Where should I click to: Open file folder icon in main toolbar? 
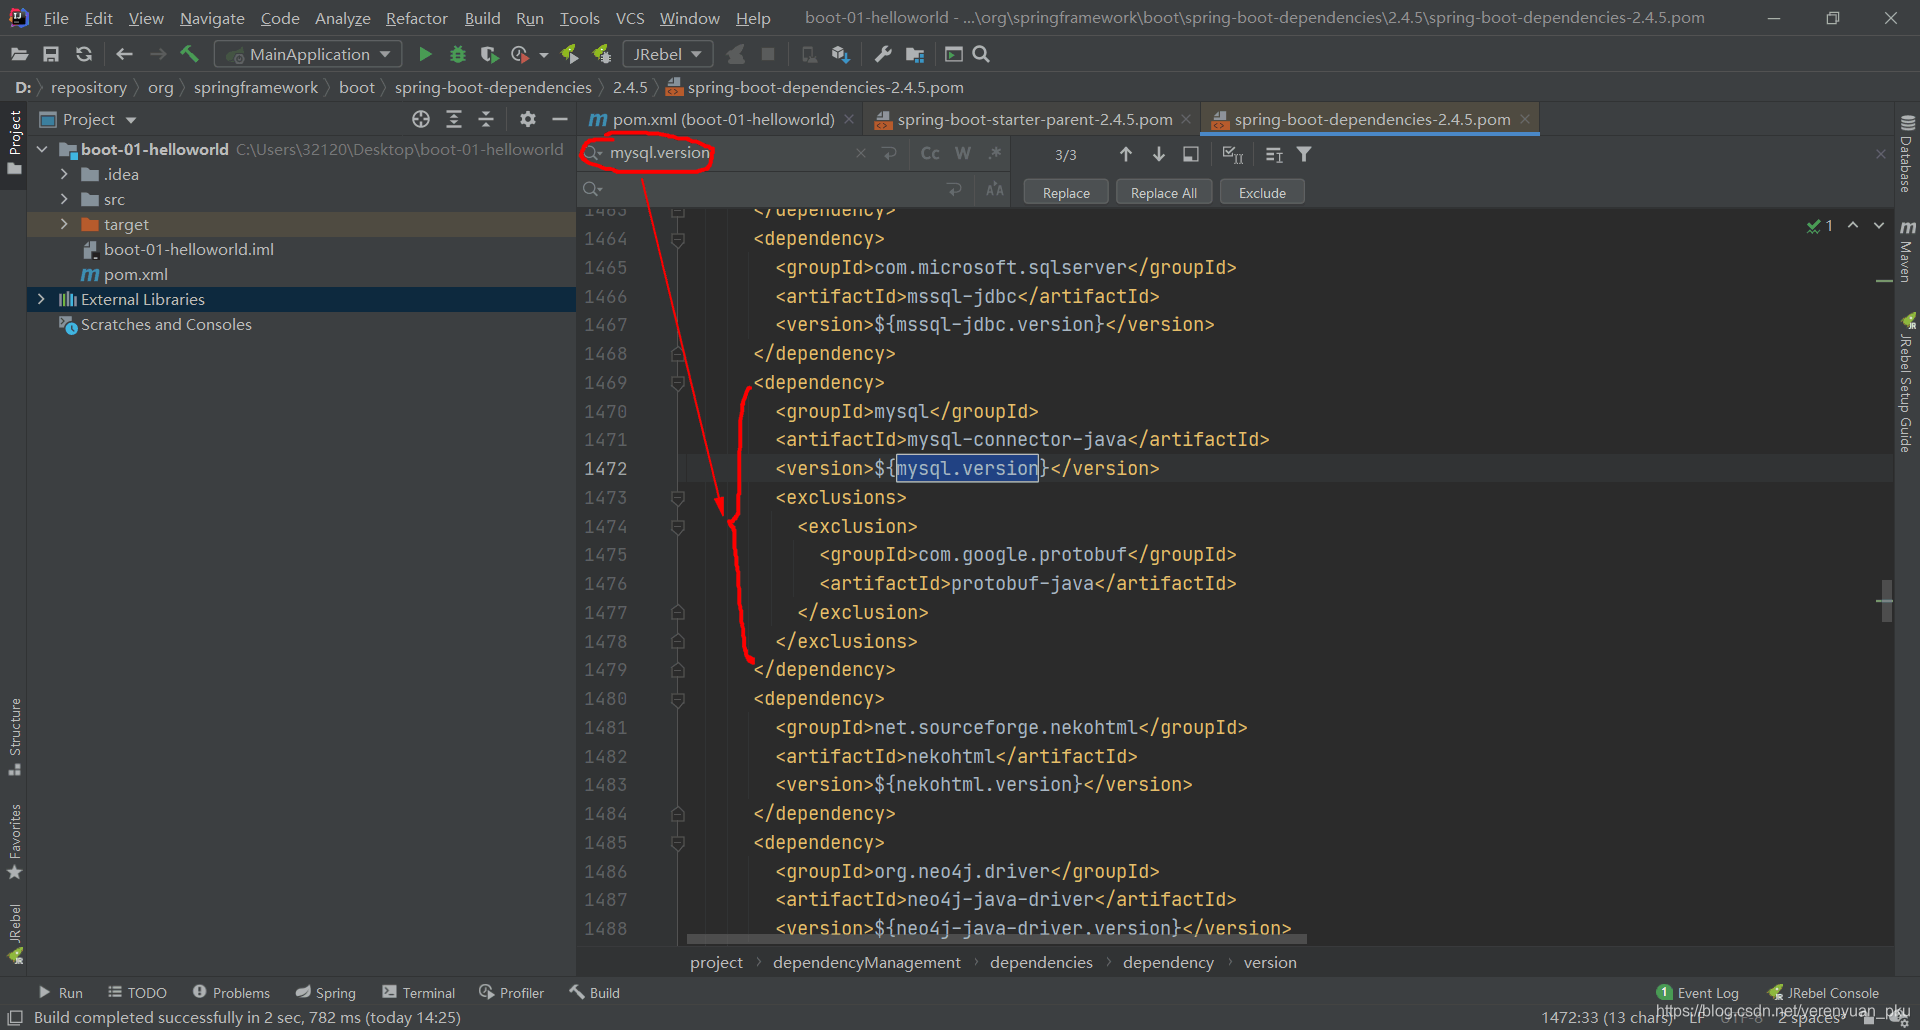[19, 54]
